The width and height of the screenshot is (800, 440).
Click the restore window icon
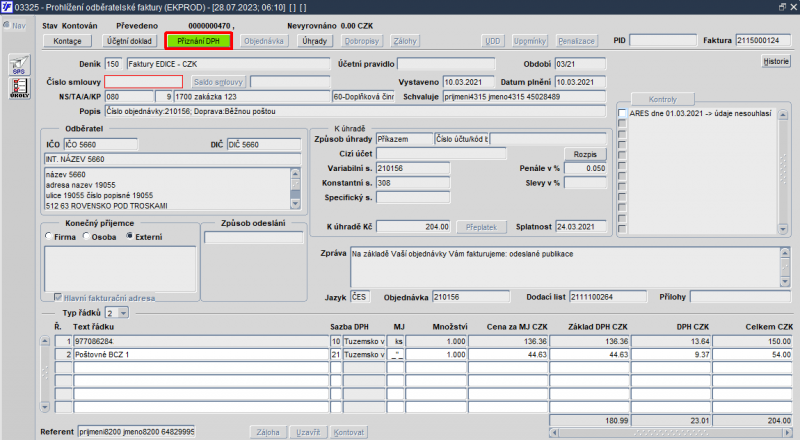(x=781, y=7)
